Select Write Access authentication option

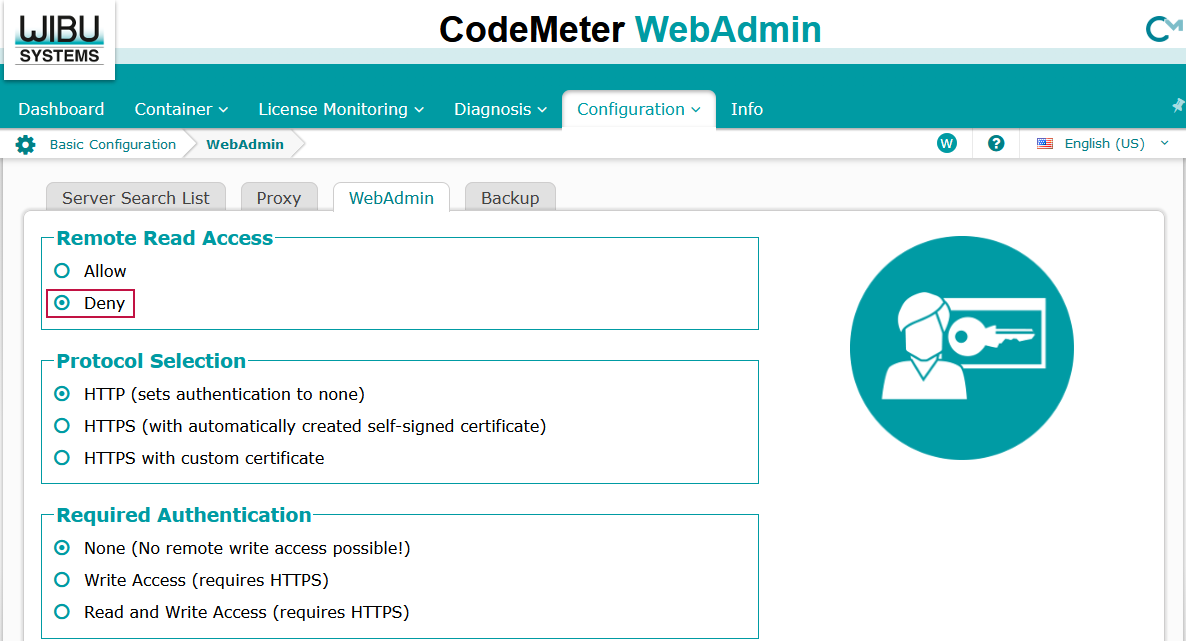pos(62,580)
